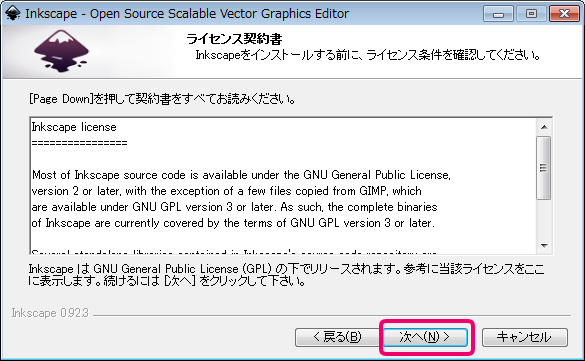Click the line 'Most of Inkscape source code'
585x361 pixels.
click(241, 175)
